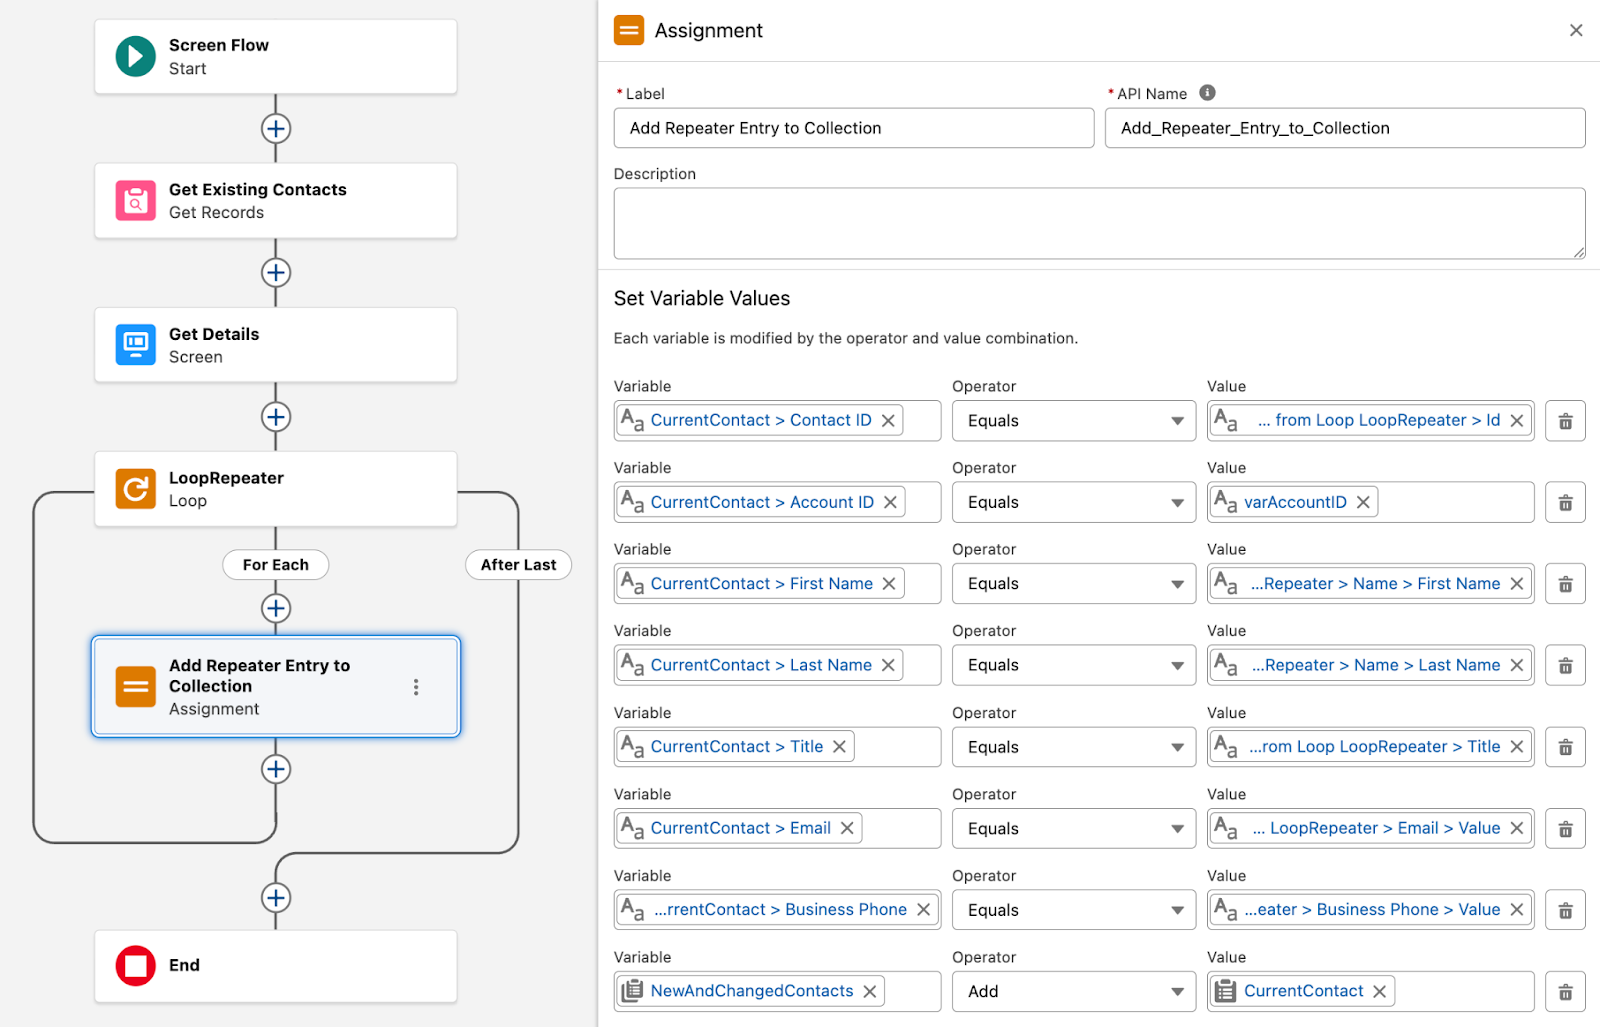1600x1027 pixels.
Task: Open operator dropdown showing Add
Action: (1074, 992)
